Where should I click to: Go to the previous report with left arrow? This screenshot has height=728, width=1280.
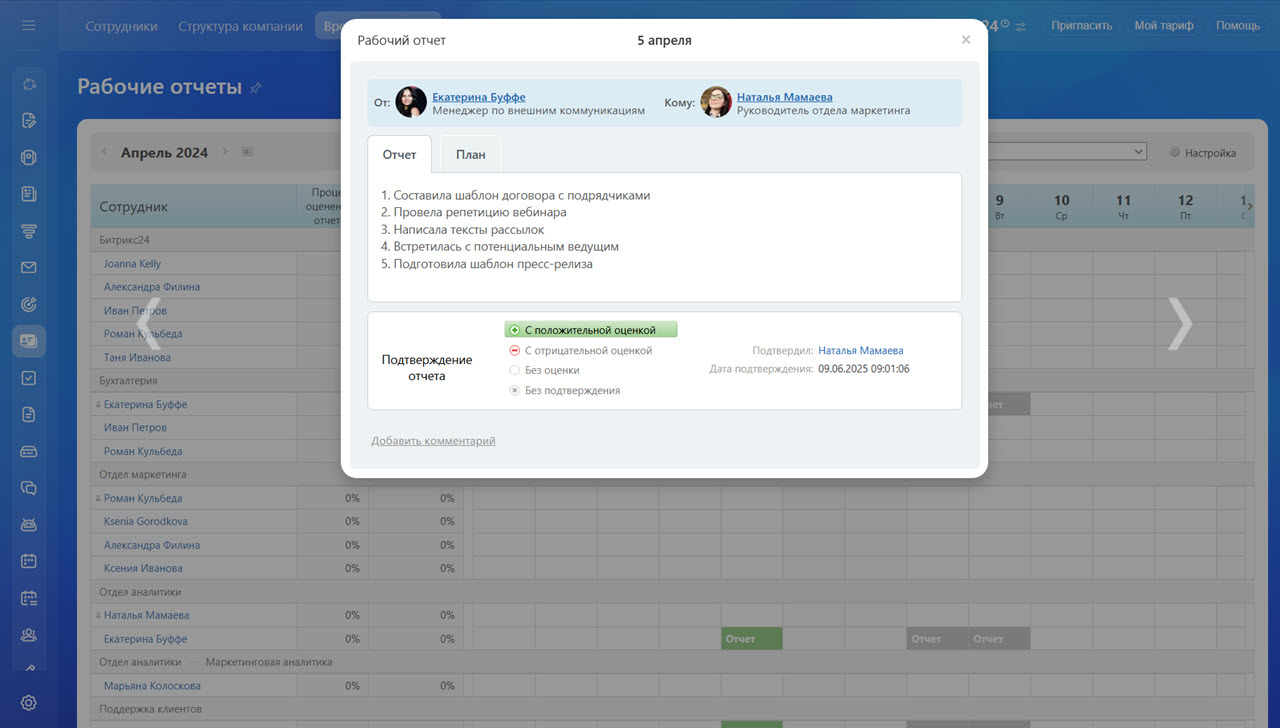click(x=152, y=324)
